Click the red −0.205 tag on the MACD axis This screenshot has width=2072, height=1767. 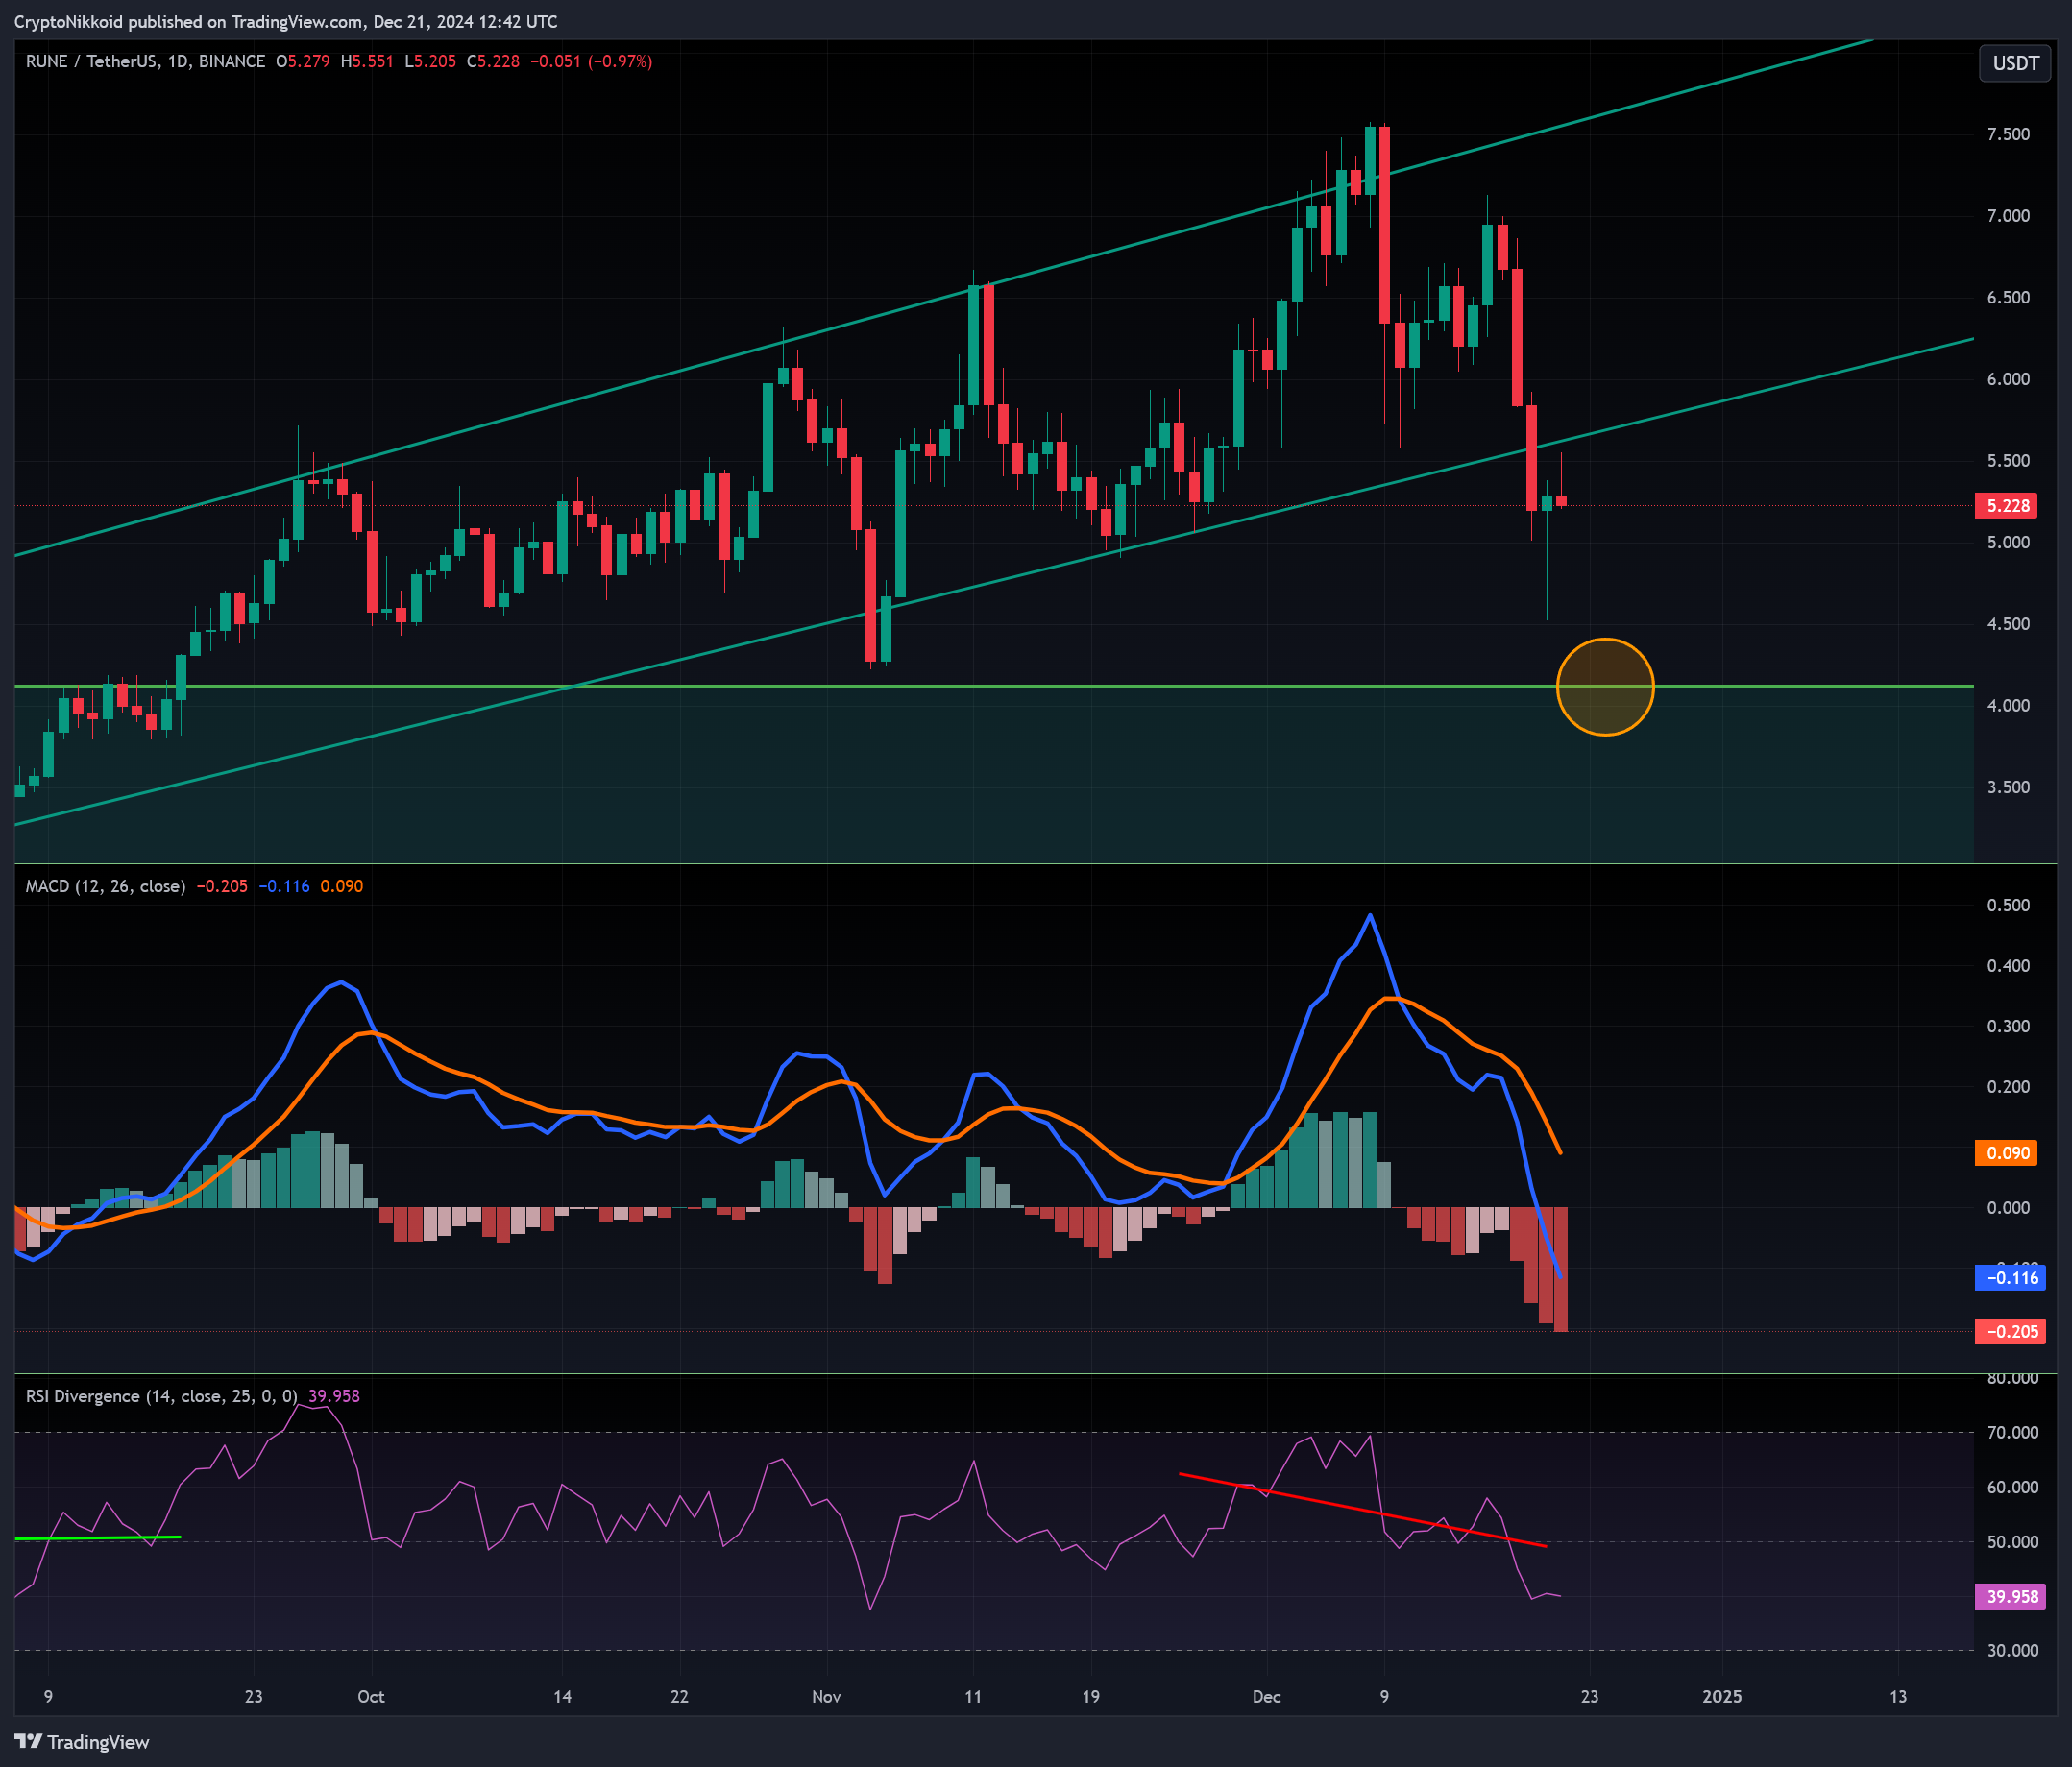(x=2010, y=1331)
